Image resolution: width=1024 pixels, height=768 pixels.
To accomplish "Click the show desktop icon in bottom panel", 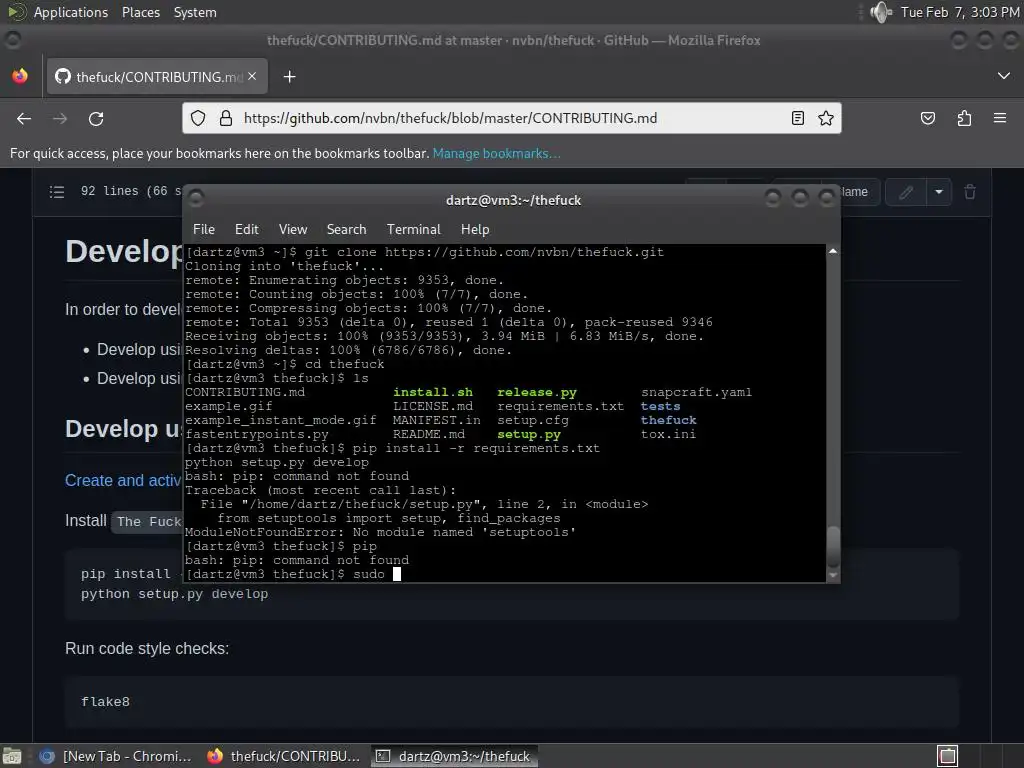I will click(12, 756).
